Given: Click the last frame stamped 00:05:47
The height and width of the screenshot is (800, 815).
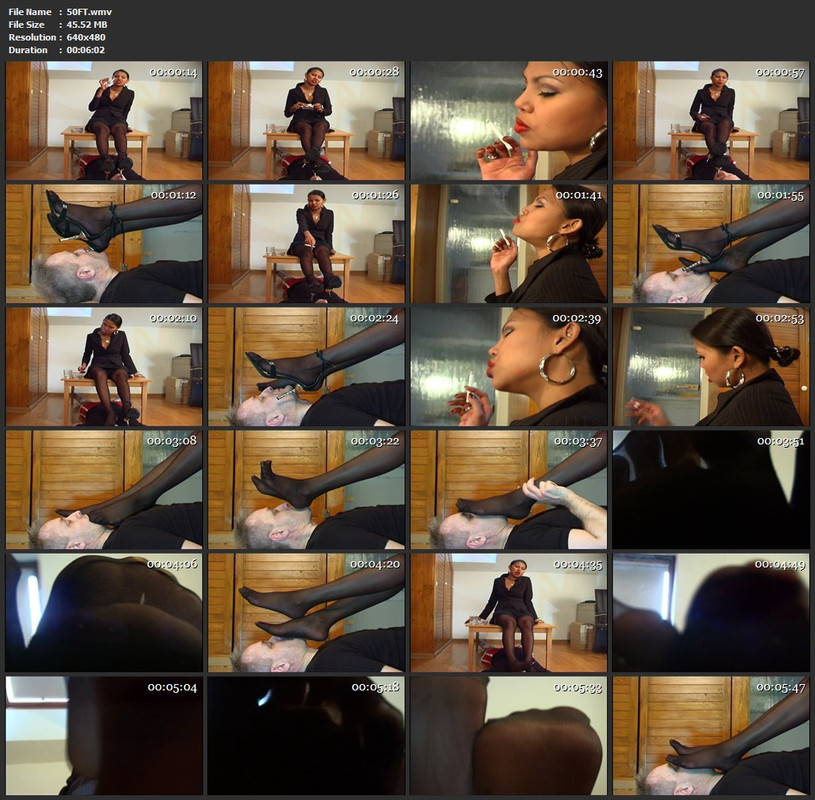Looking at the screenshot, I should coord(711,736).
